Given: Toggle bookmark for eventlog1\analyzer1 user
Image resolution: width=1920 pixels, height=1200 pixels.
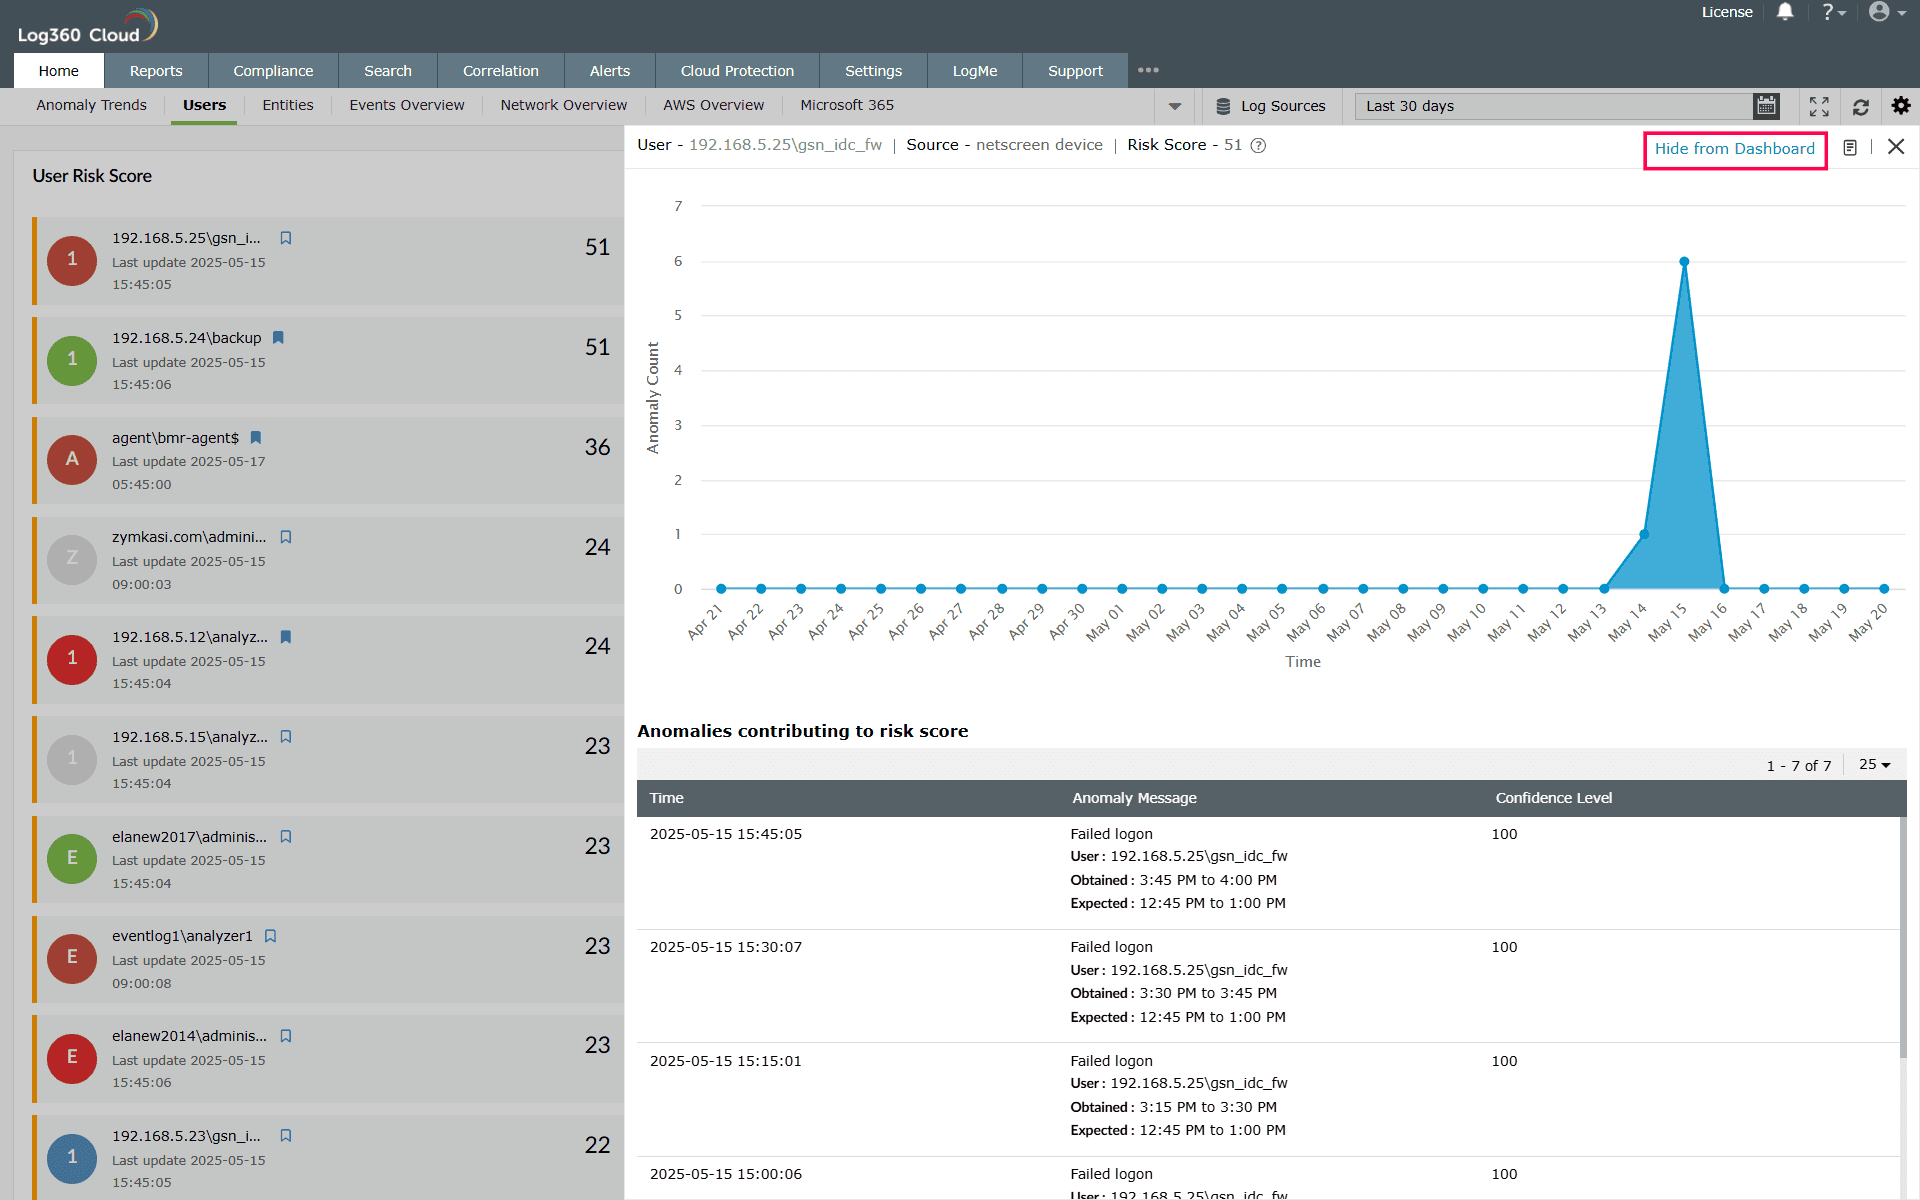Looking at the screenshot, I should click(x=270, y=936).
